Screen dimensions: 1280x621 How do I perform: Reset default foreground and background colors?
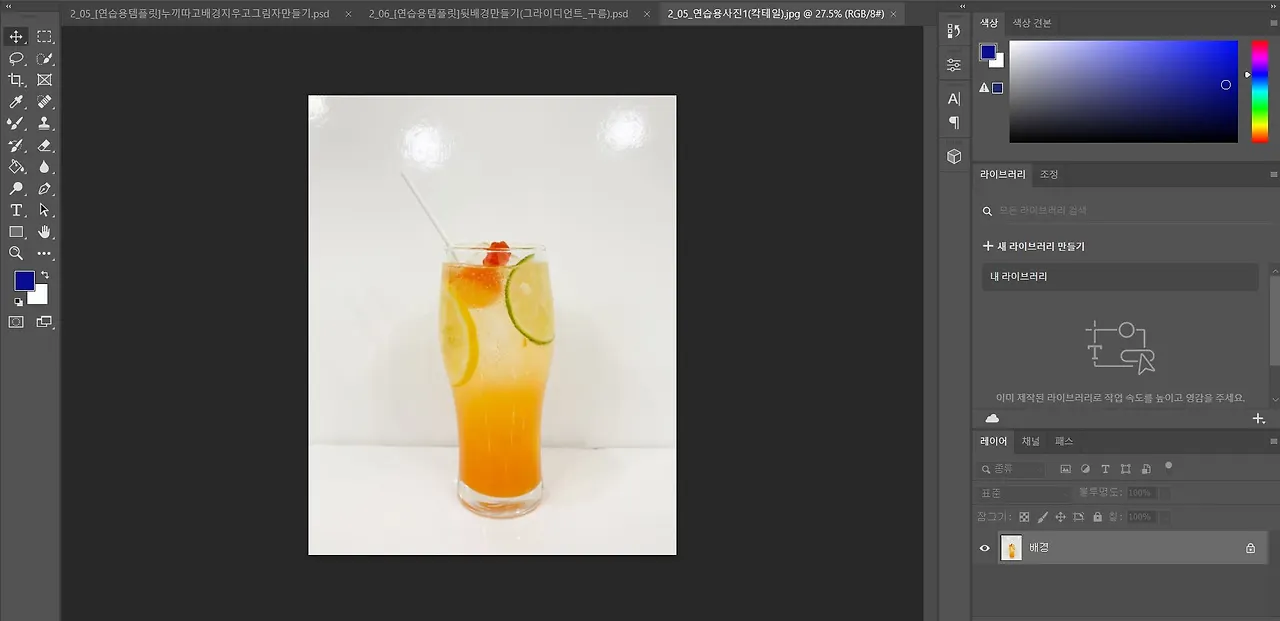18,302
